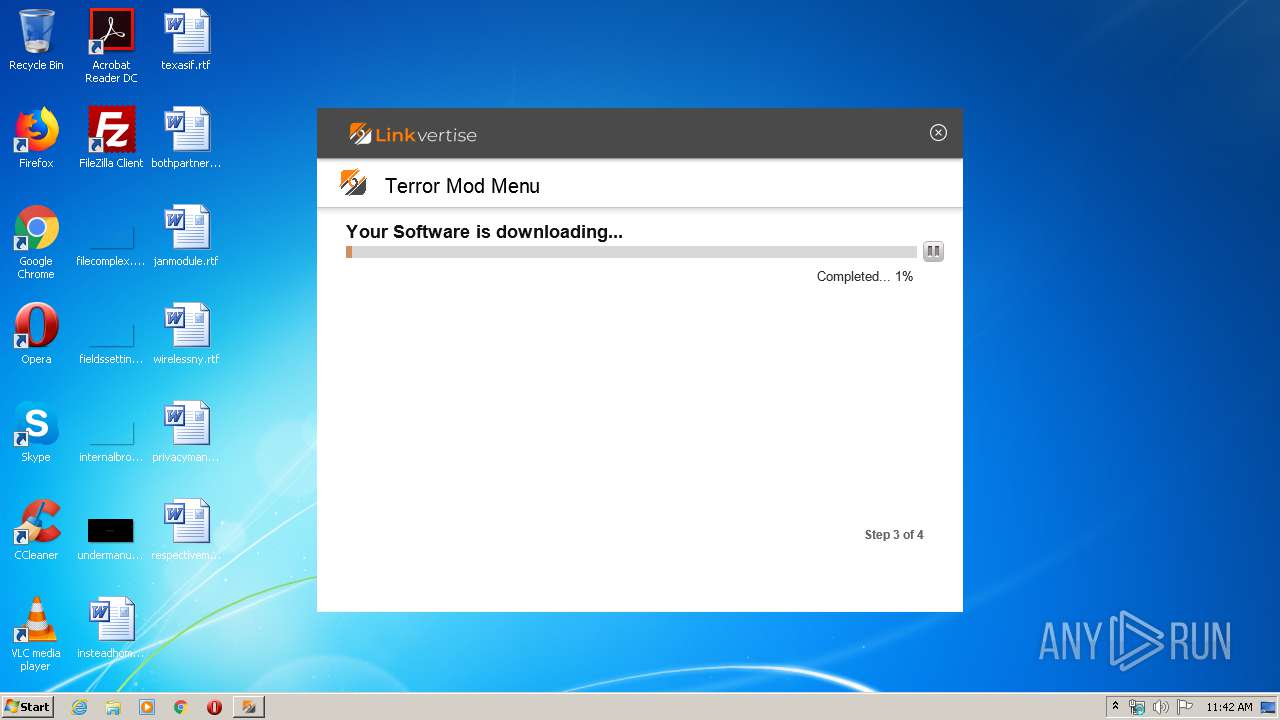Click 'Your Software is downloading...' heading
Image resolution: width=1280 pixels, height=720 pixels.
coord(484,232)
